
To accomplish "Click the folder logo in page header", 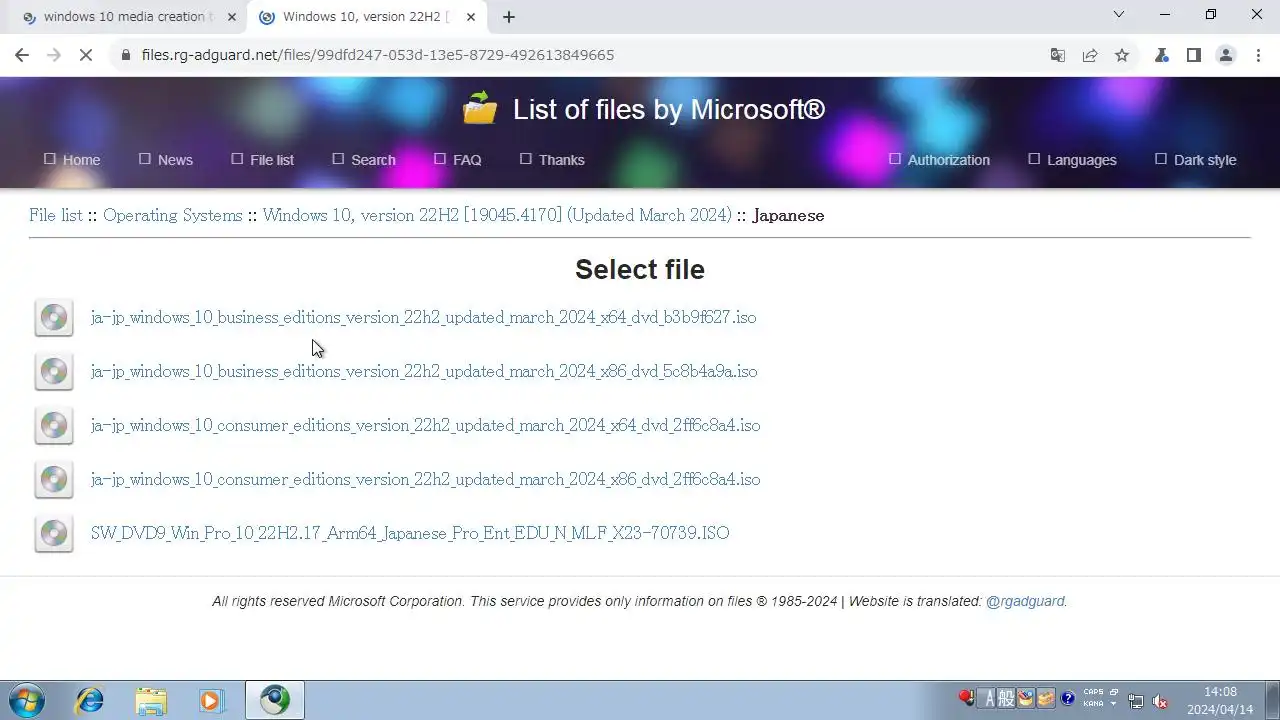I will point(480,108).
